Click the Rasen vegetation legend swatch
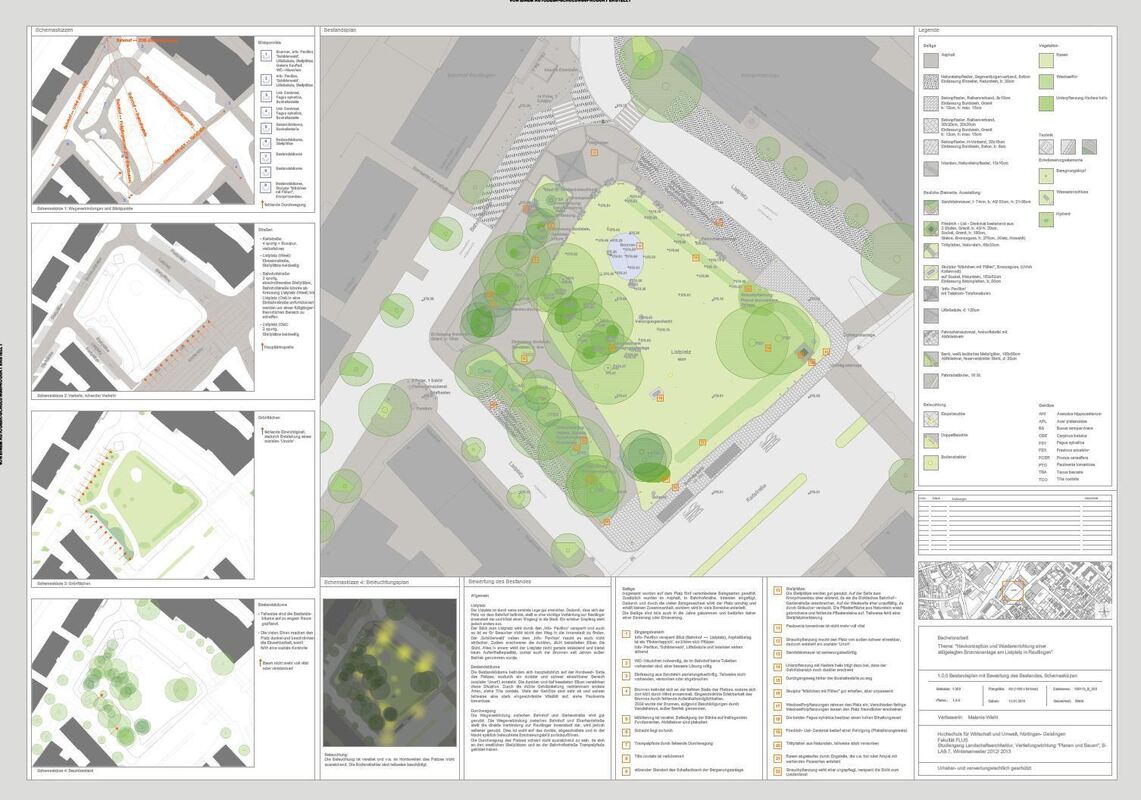Viewport: 1141px width, 800px height. [1046, 60]
